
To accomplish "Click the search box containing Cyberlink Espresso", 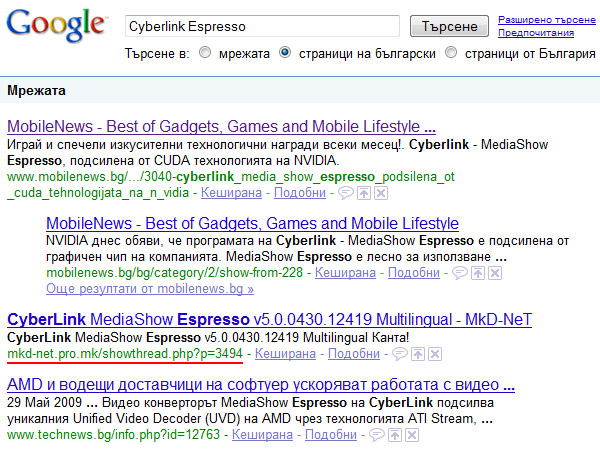I will (262, 26).
